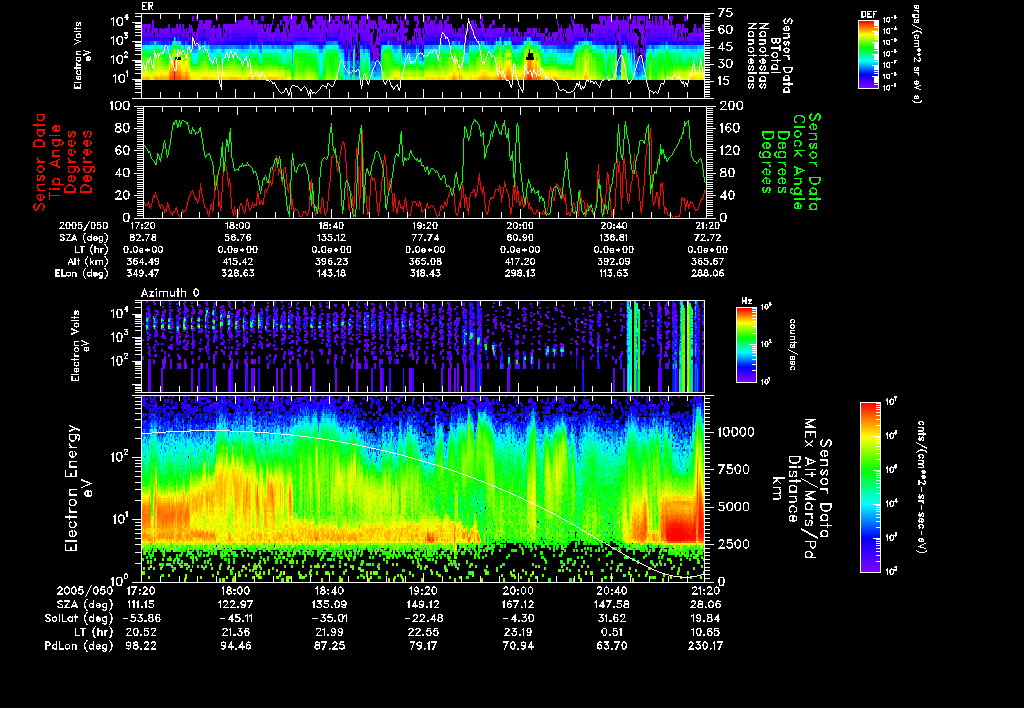Select SZA value 135.12
The height and width of the screenshot is (708, 1024).
point(330,238)
